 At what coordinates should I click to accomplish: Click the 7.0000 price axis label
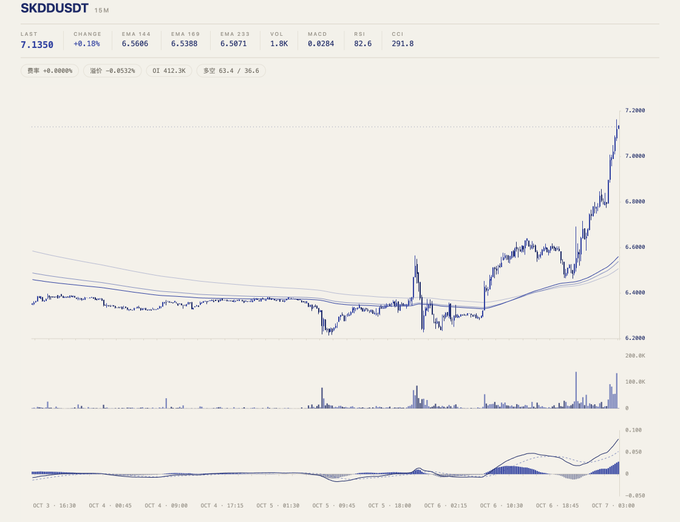pyautogui.click(x=635, y=156)
